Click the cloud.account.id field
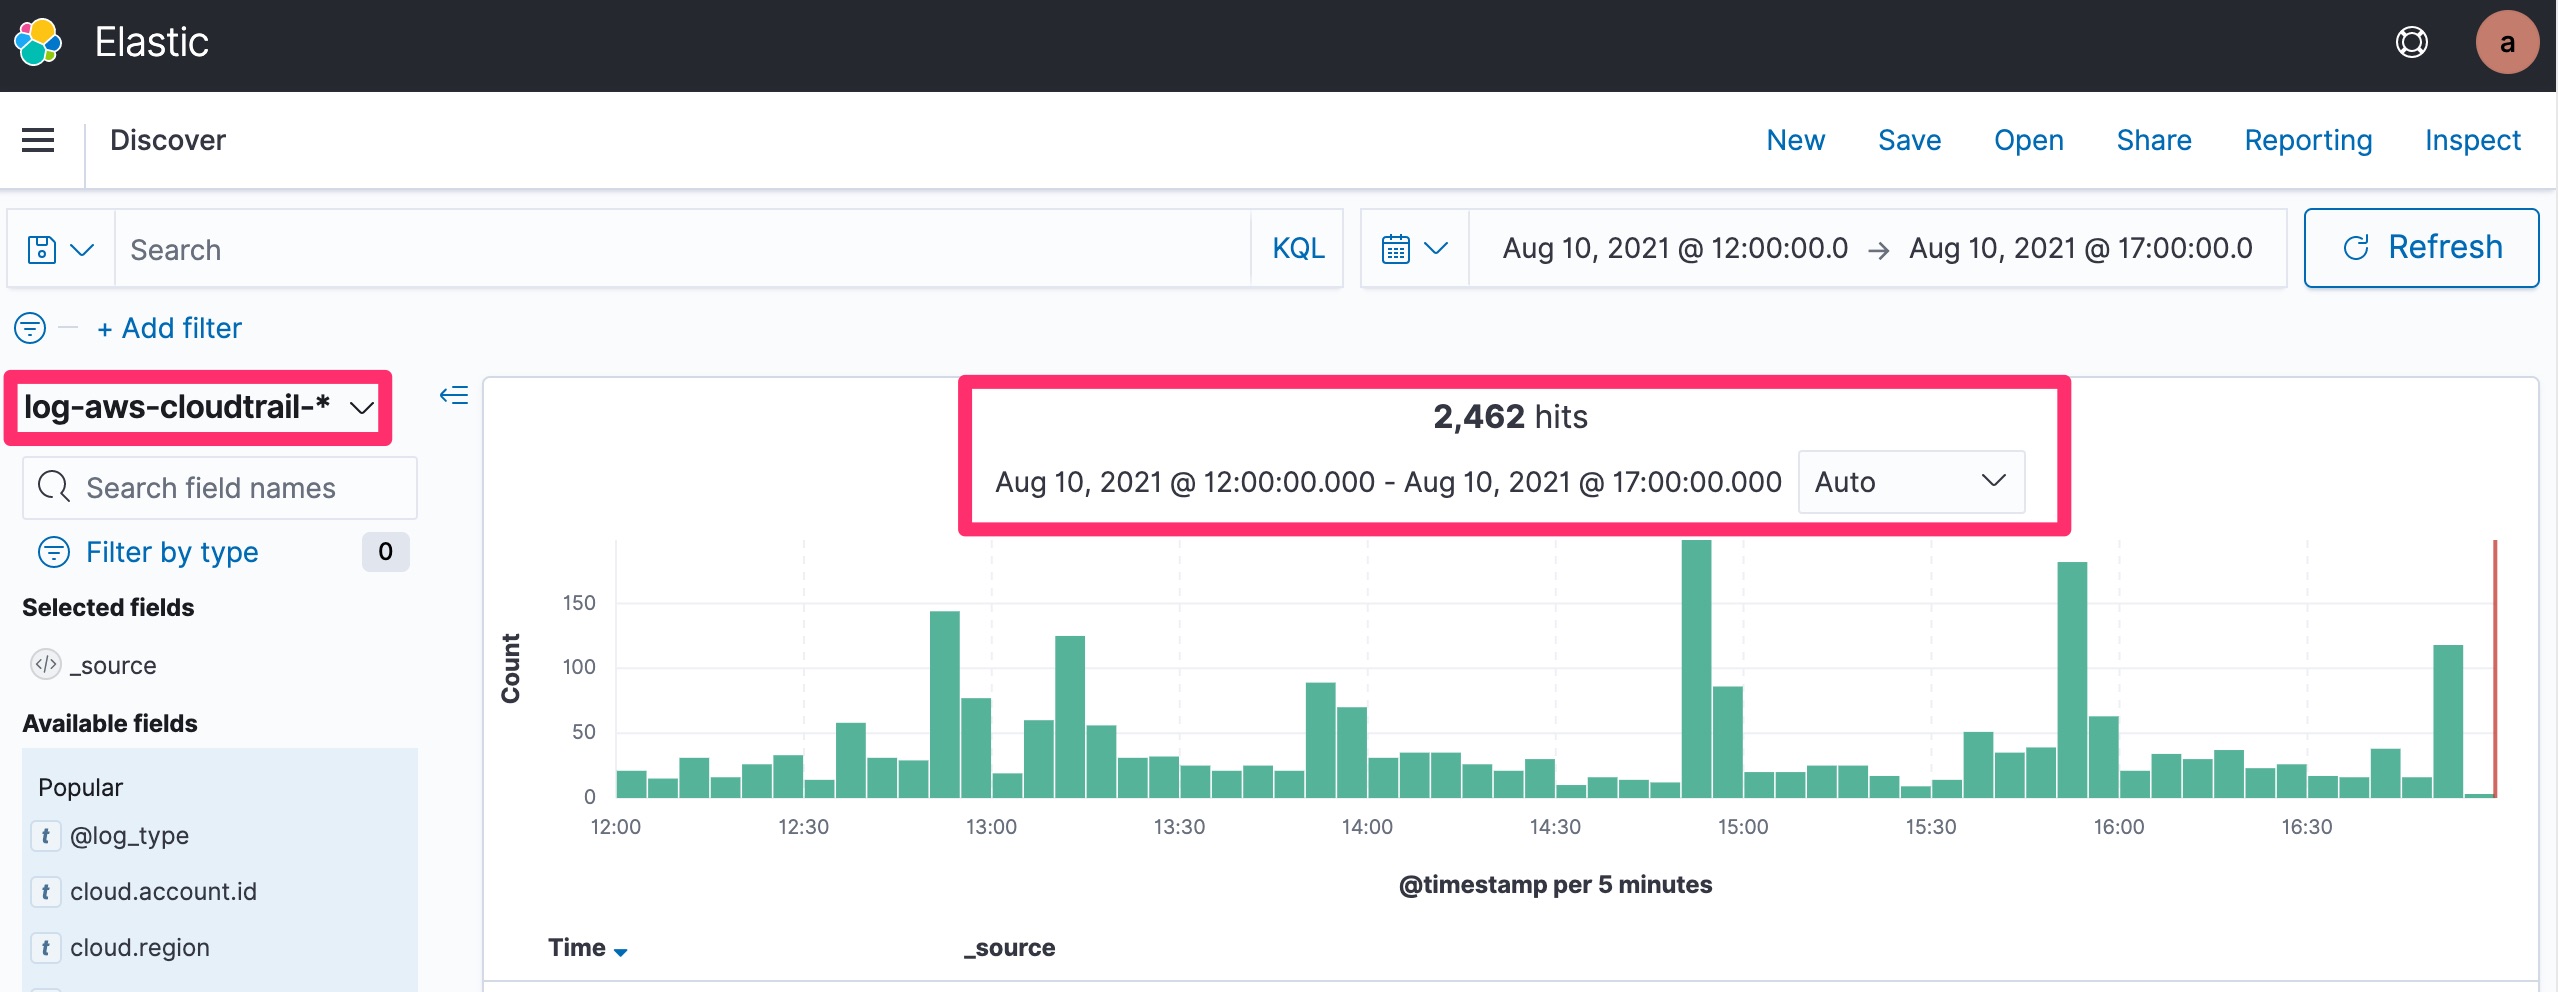This screenshot has width=2558, height=992. coord(163,891)
